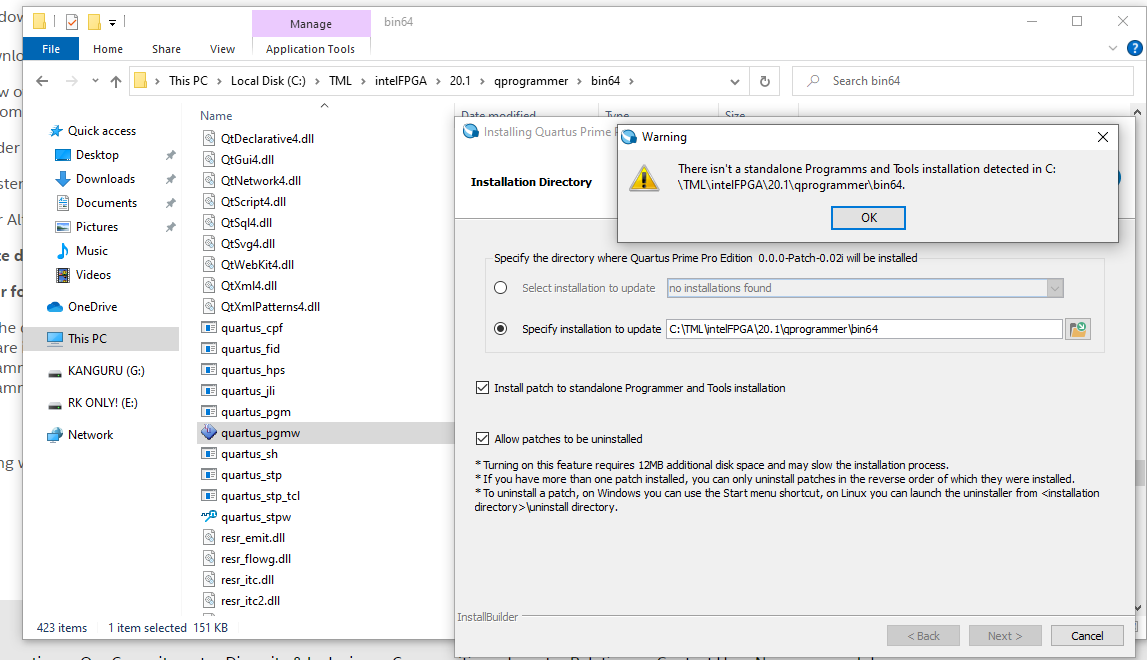Go up one folder level arrow
This screenshot has width=1147, height=660.
(x=116, y=81)
